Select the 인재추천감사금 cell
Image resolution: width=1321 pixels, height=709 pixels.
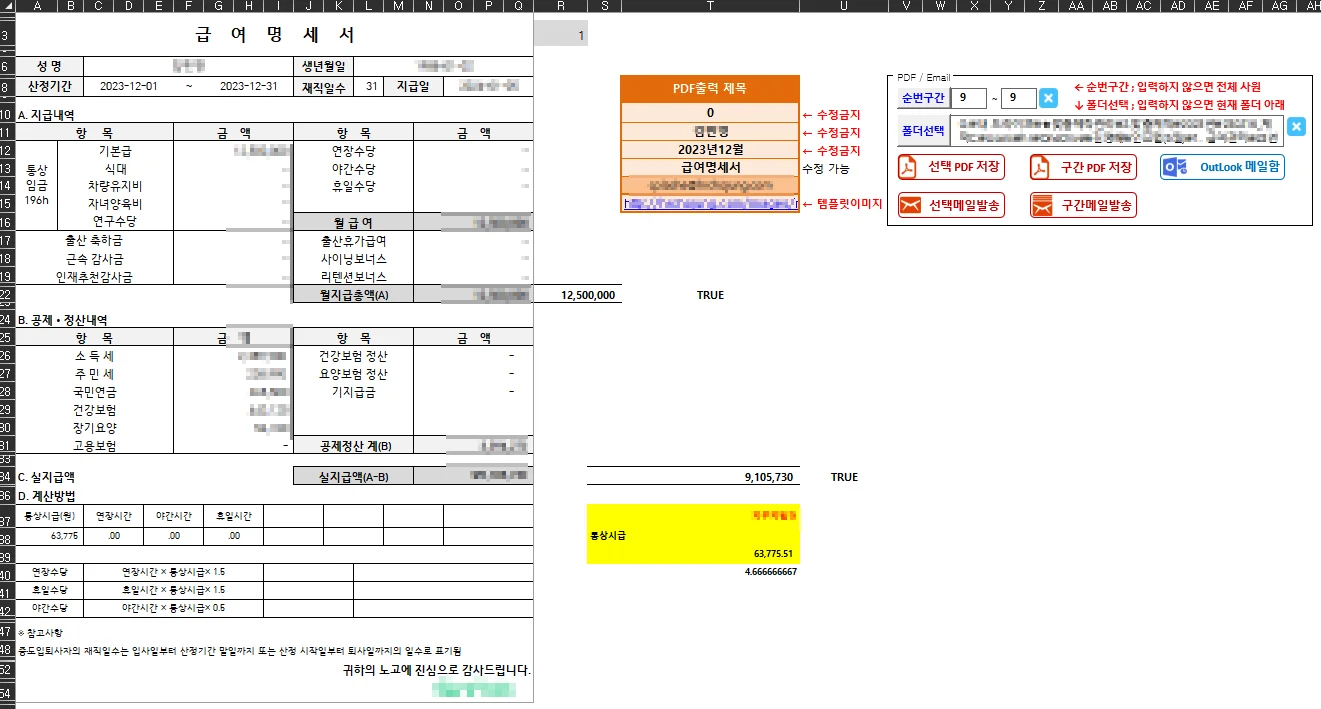point(95,276)
